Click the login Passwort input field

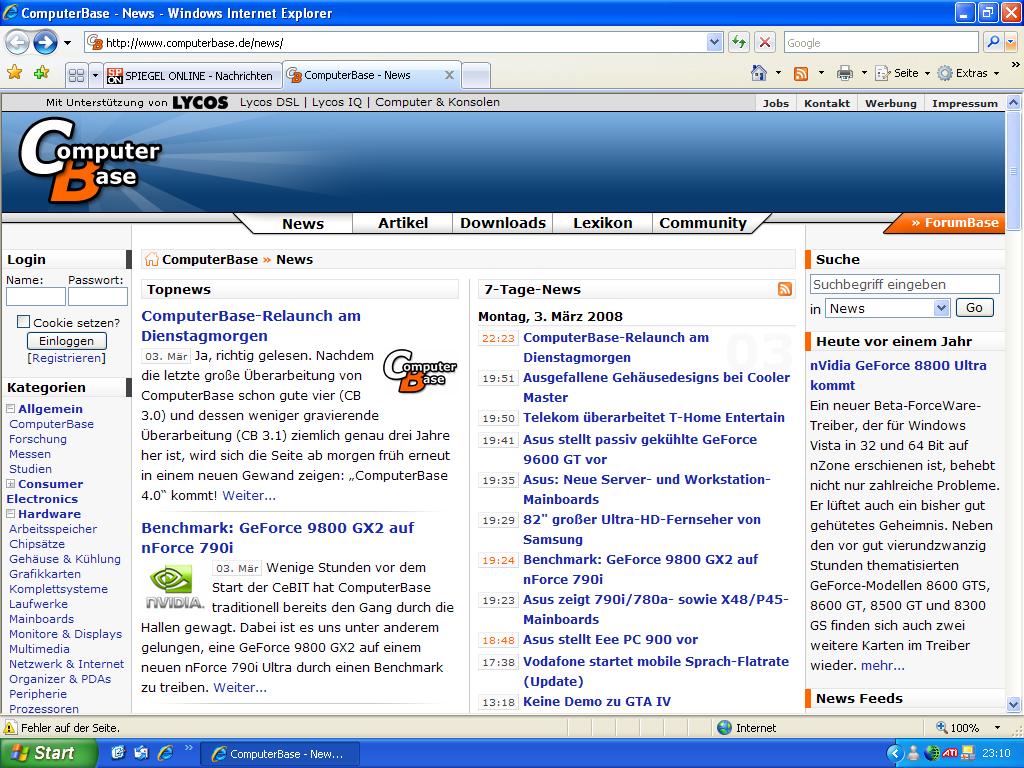pyautogui.click(x=98, y=297)
